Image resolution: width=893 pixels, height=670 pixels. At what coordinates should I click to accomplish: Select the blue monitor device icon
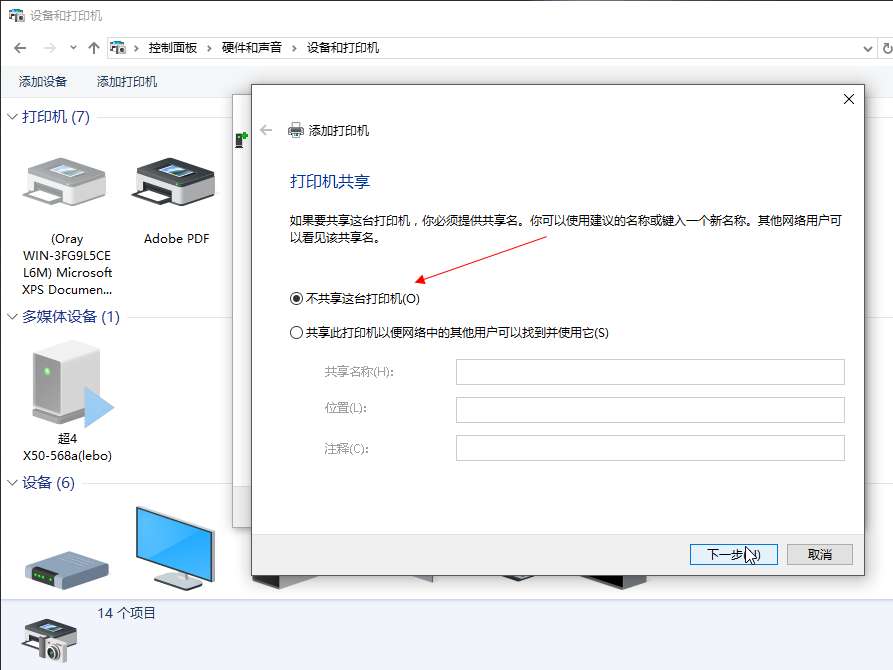[175, 548]
